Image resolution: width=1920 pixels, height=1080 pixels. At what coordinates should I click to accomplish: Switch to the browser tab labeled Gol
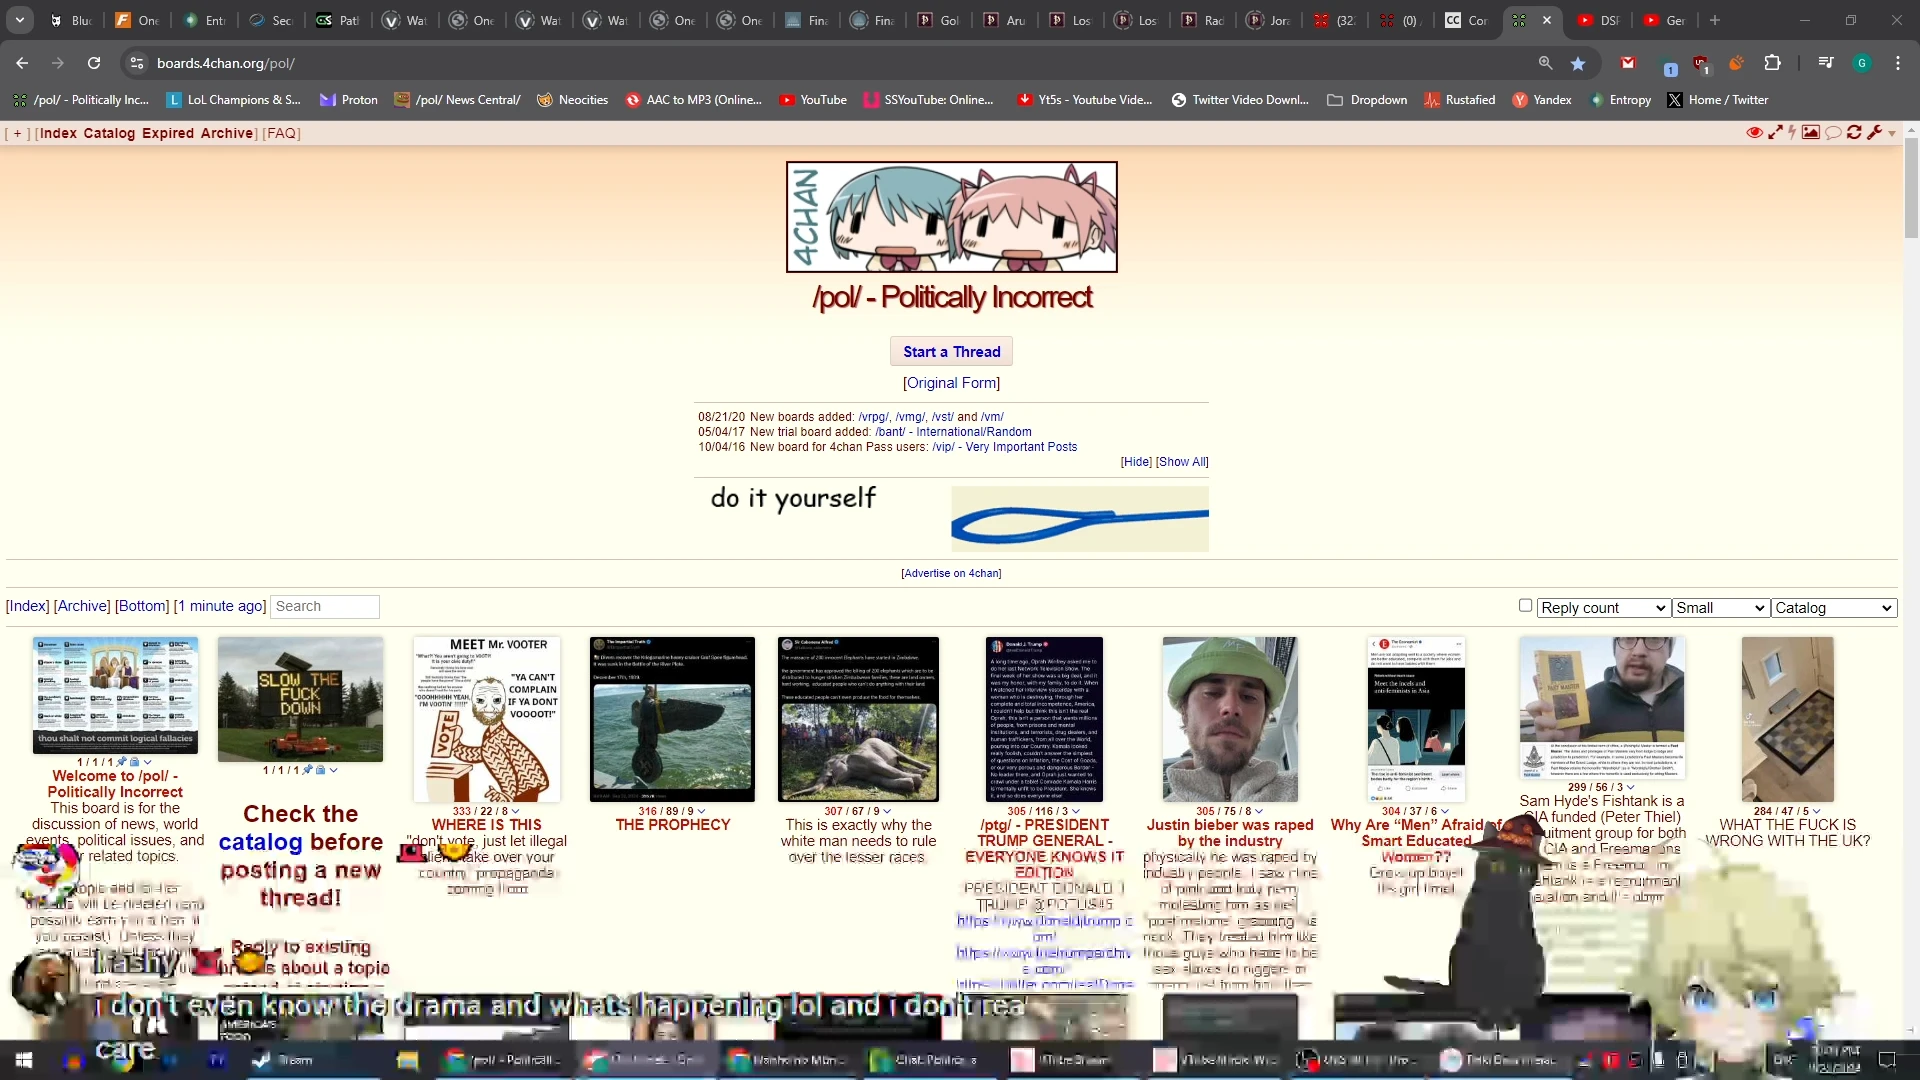(938, 20)
